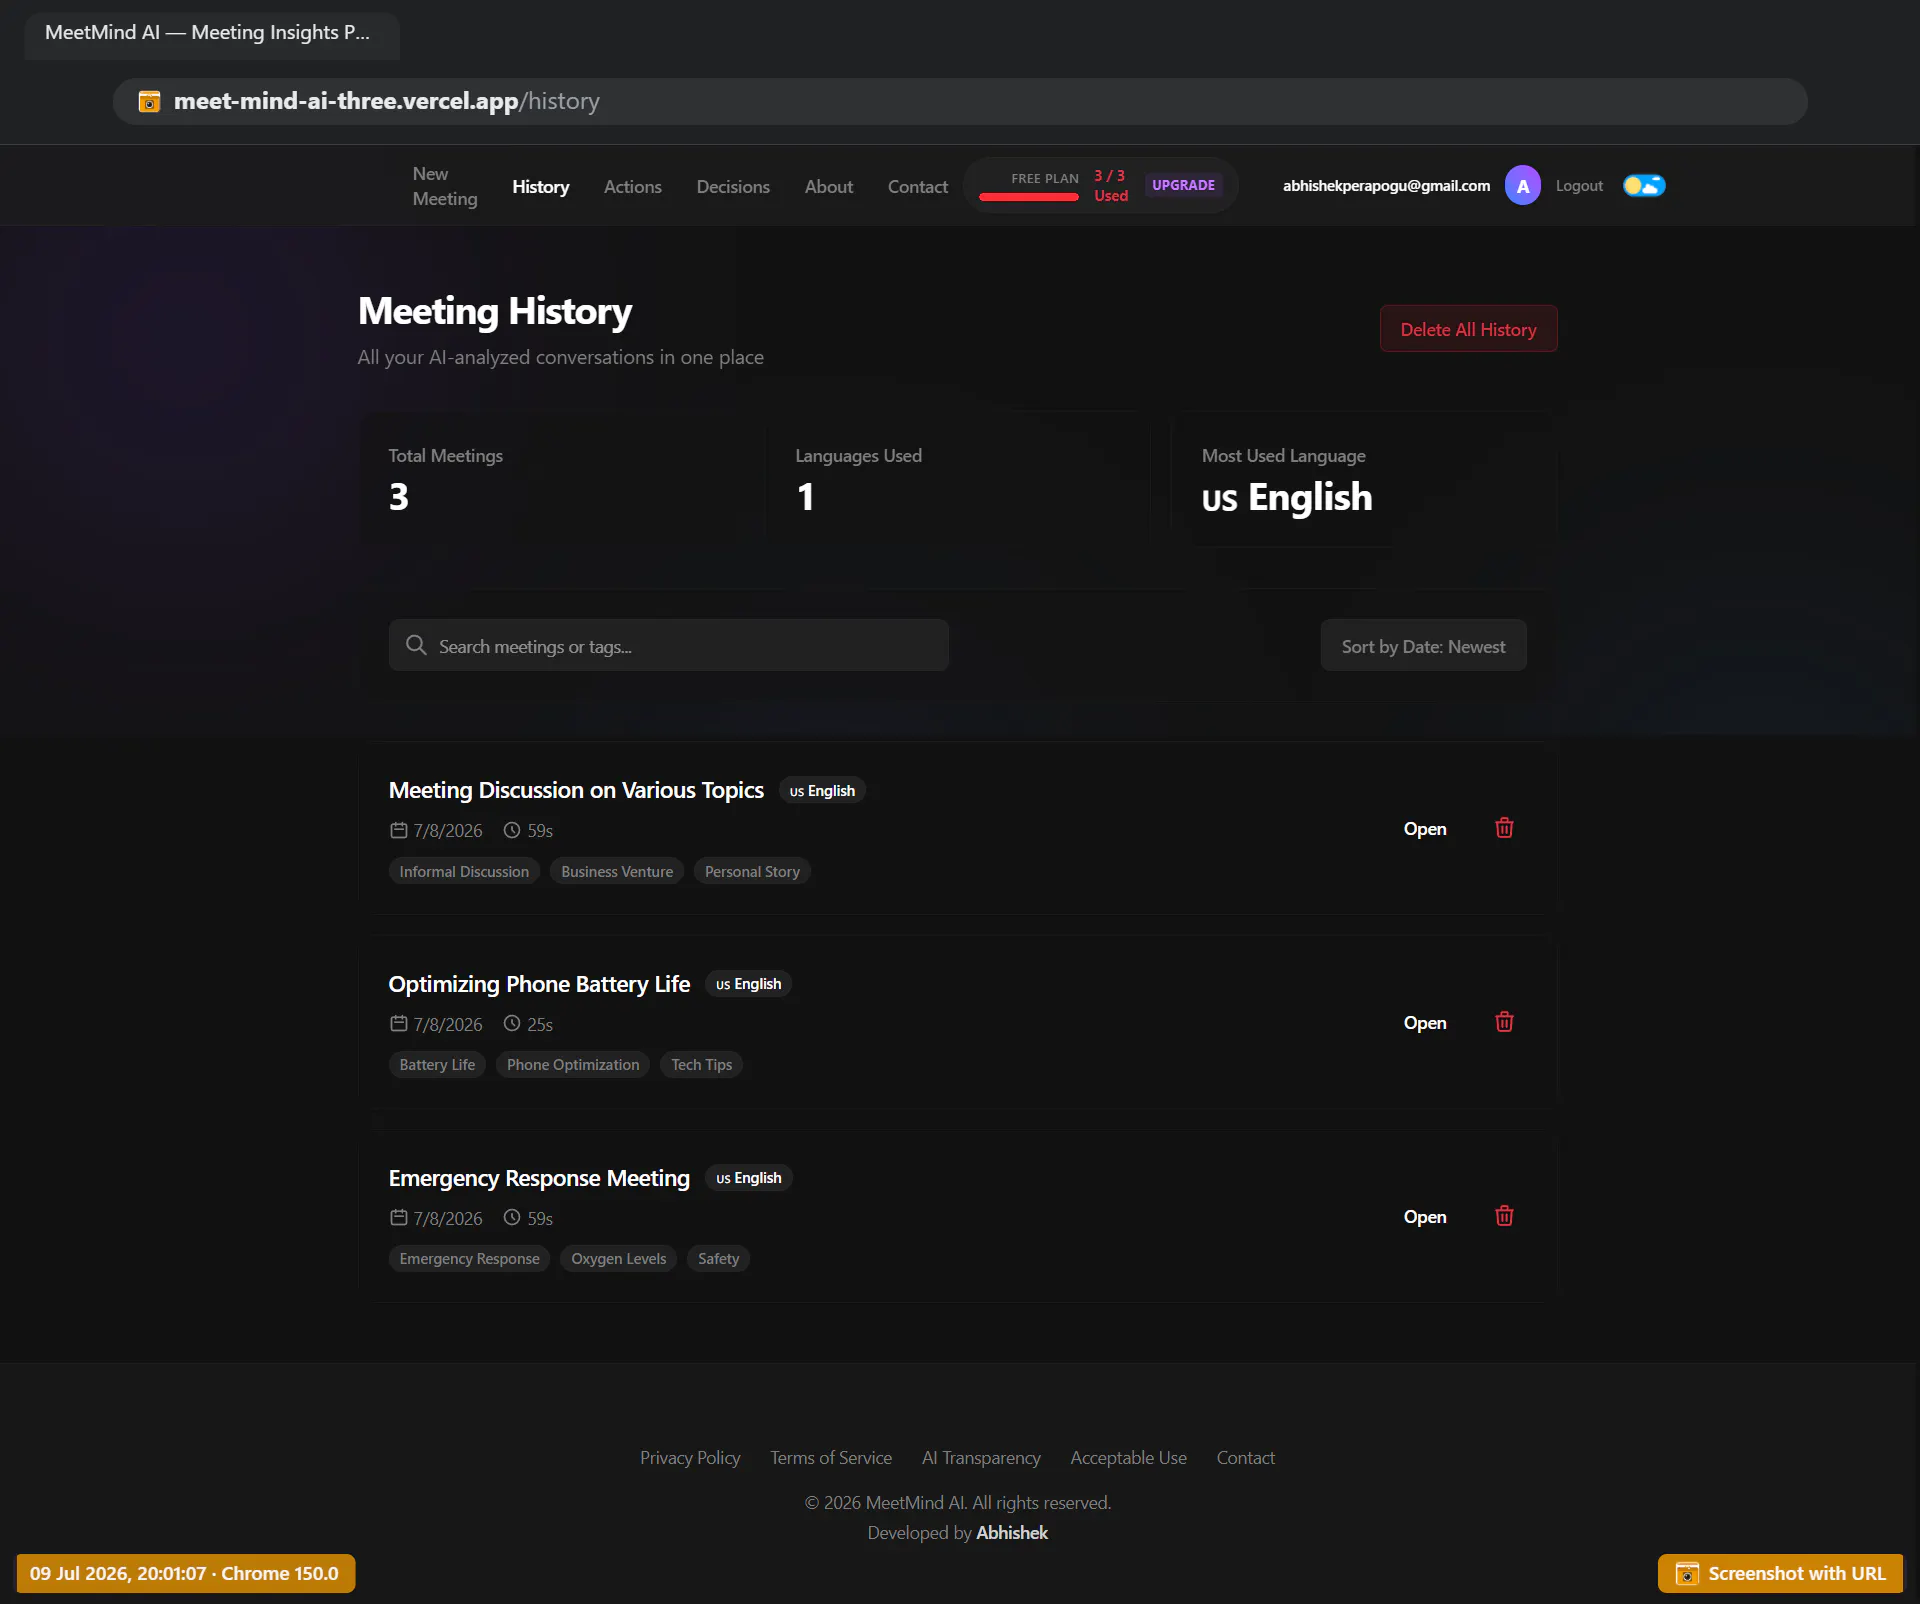Click calendar icon in Emergency Response Meeting row
The image size is (1920, 1606).
coord(398,1219)
